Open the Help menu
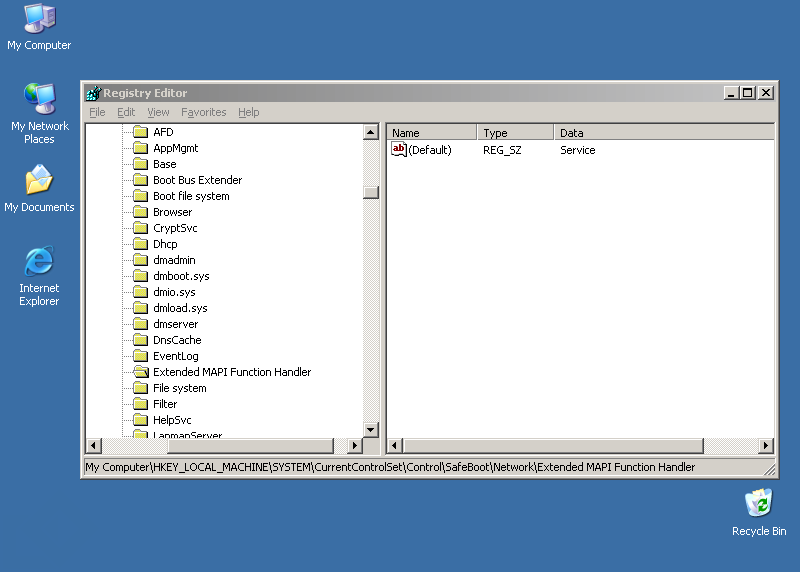 tap(248, 112)
